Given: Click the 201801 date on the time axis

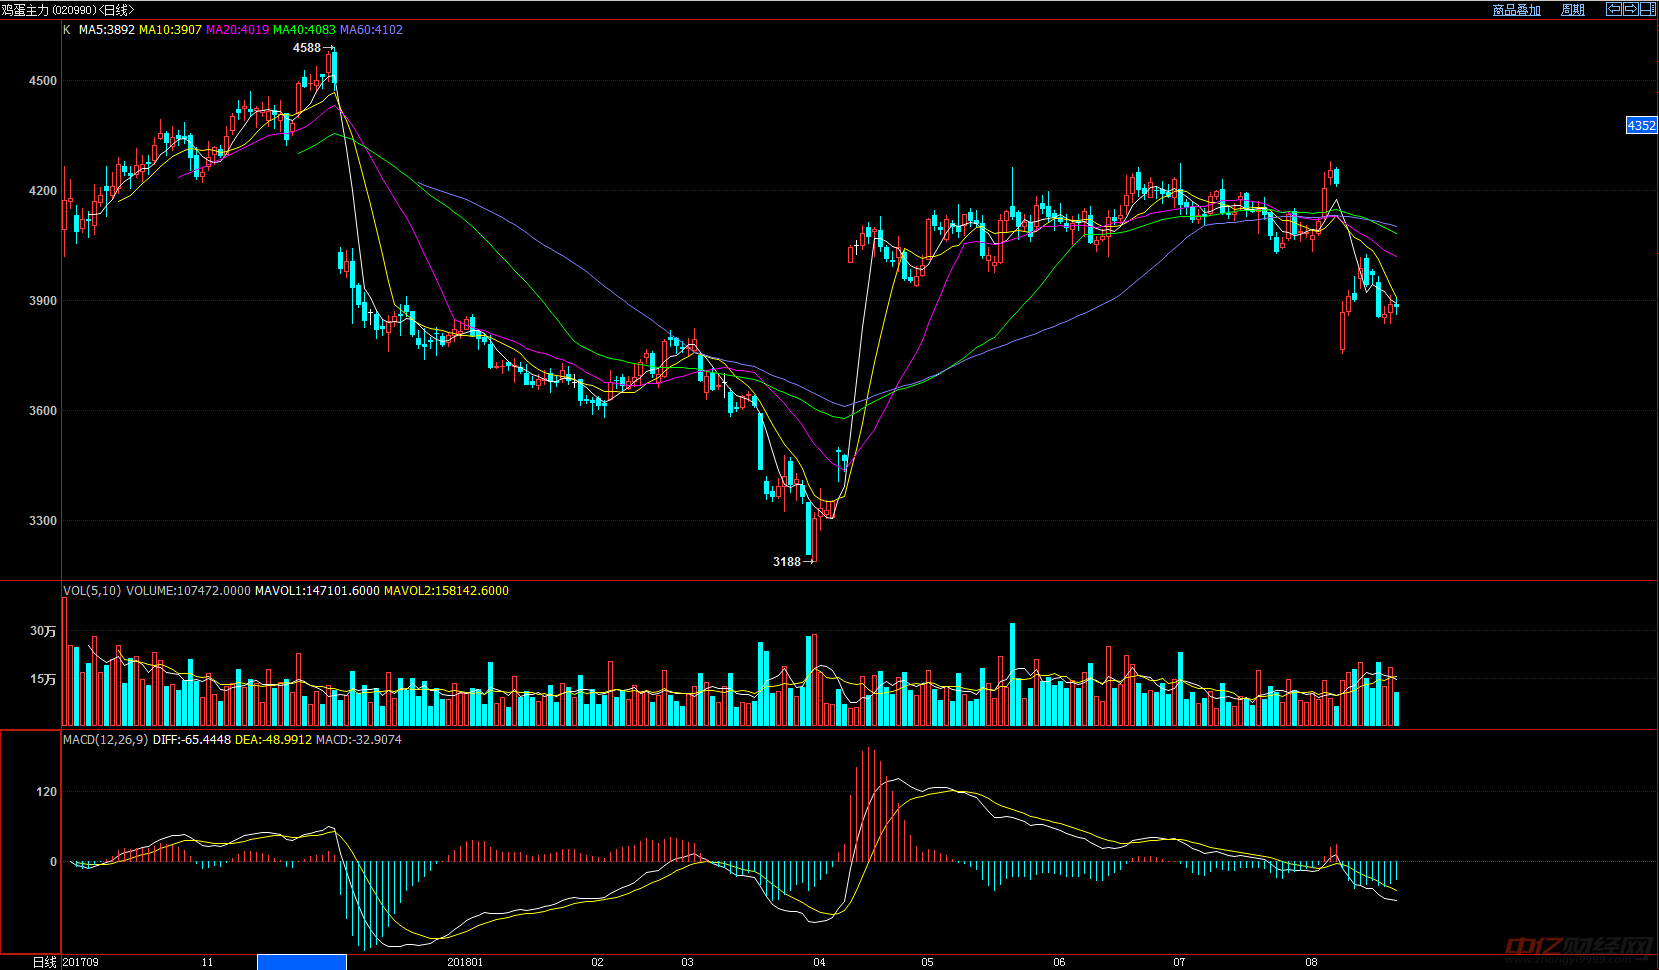Looking at the screenshot, I should click(x=465, y=962).
